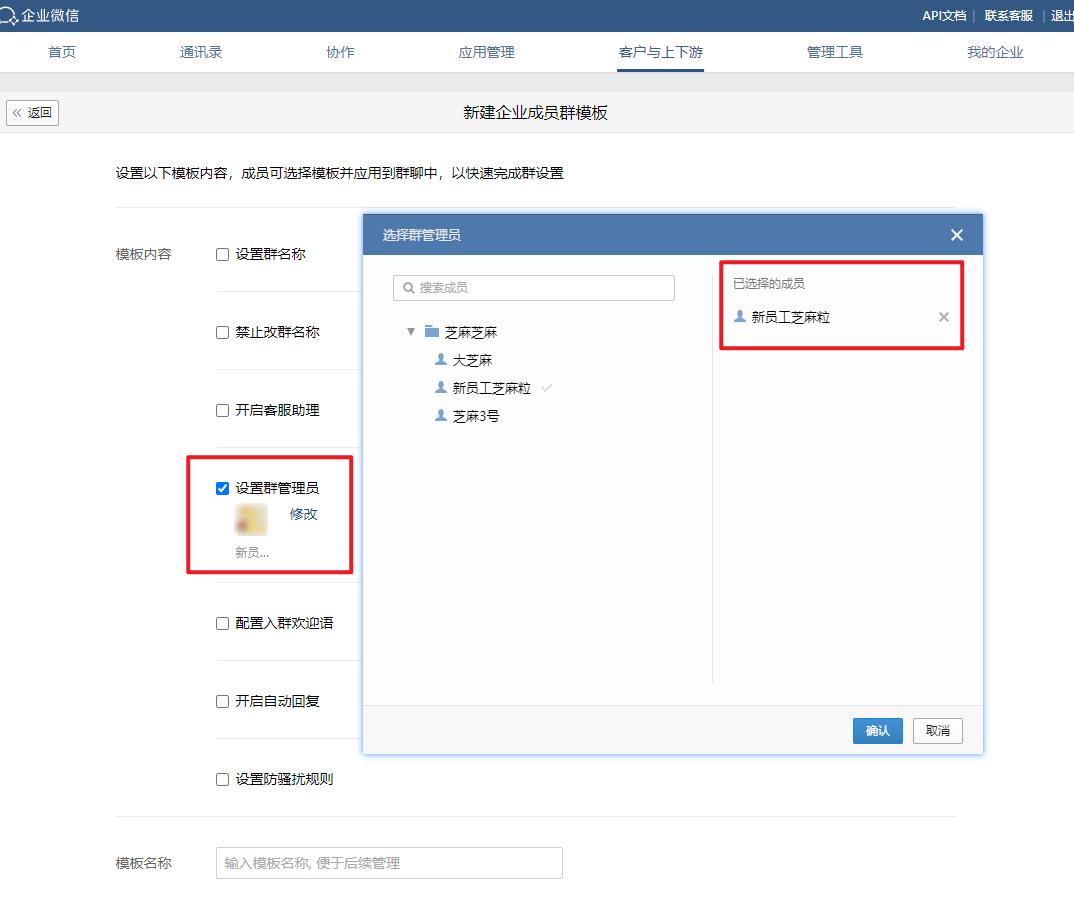Click the 企业微信 logo icon
This screenshot has height=897, width=1074.
[10, 15]
